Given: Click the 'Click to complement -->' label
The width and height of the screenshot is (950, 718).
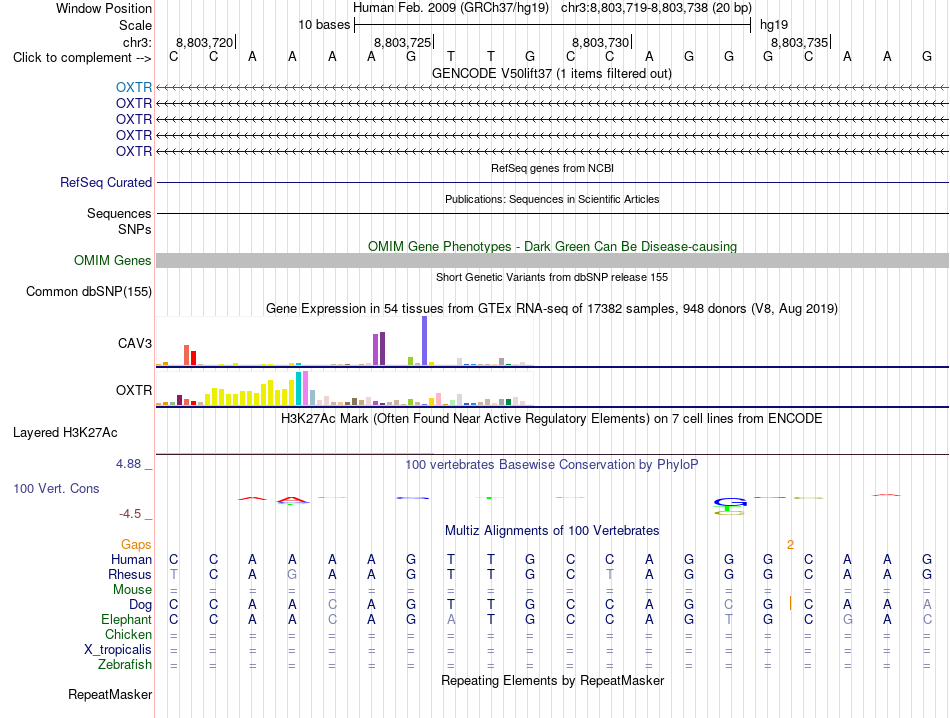Looking at the screenshot, I should pyautogui.click(x=82, y=58).
